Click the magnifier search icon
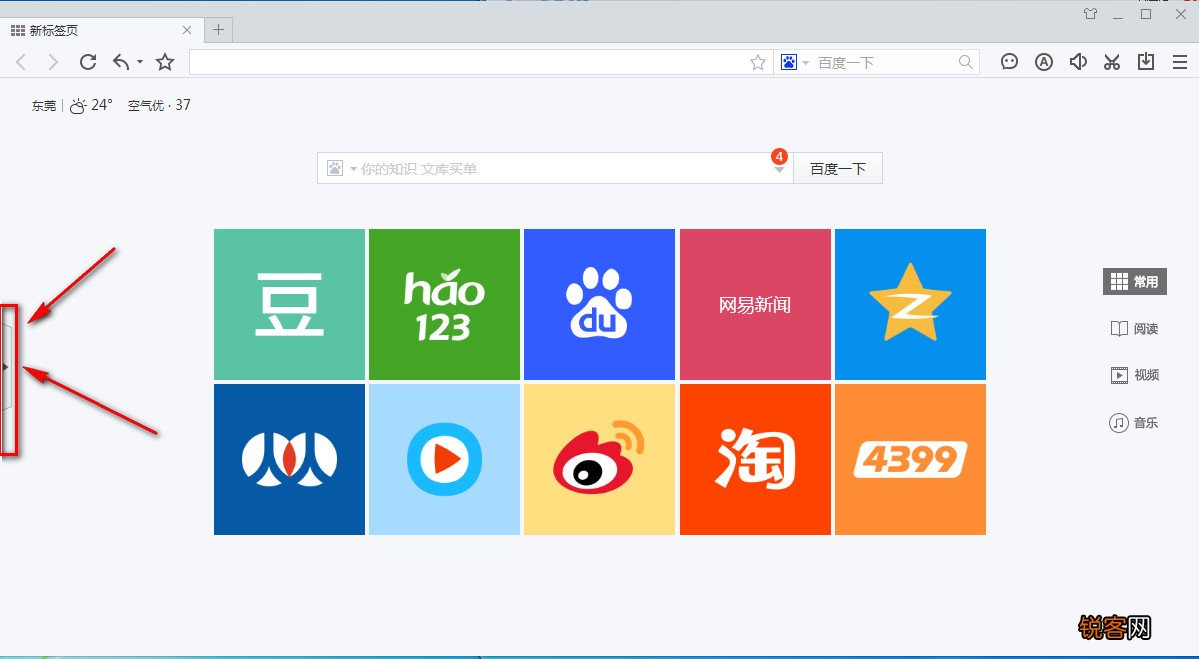1199x659 pixels. click(966, 63)
